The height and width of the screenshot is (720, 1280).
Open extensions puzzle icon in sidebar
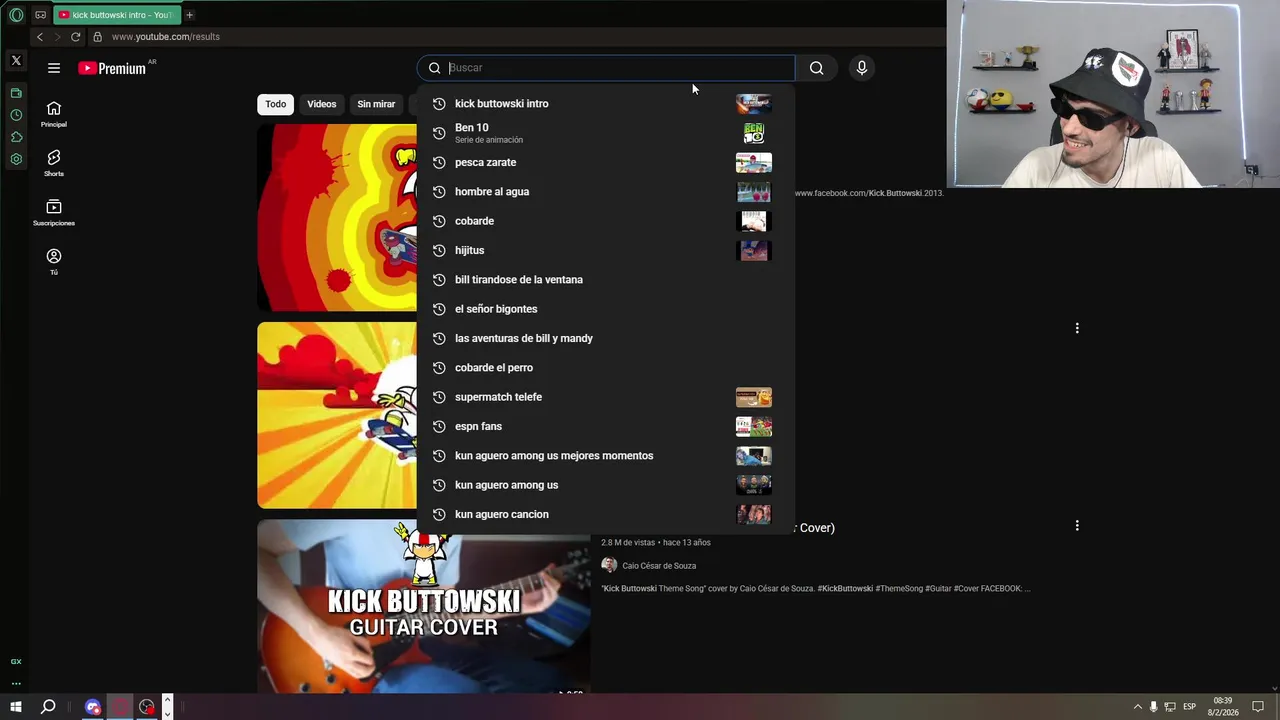[x=16, y=137]
